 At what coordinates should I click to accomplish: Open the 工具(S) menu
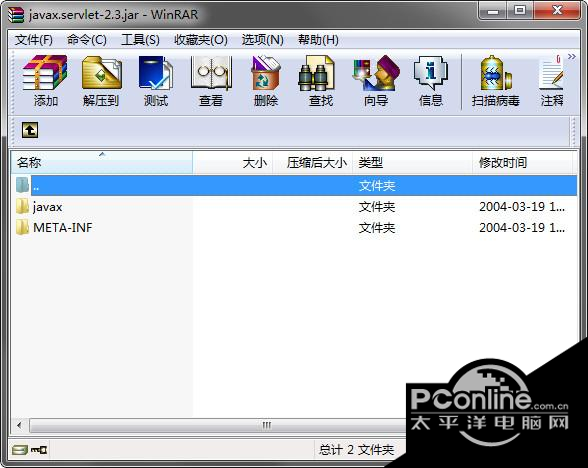click(x=140, y=40)
